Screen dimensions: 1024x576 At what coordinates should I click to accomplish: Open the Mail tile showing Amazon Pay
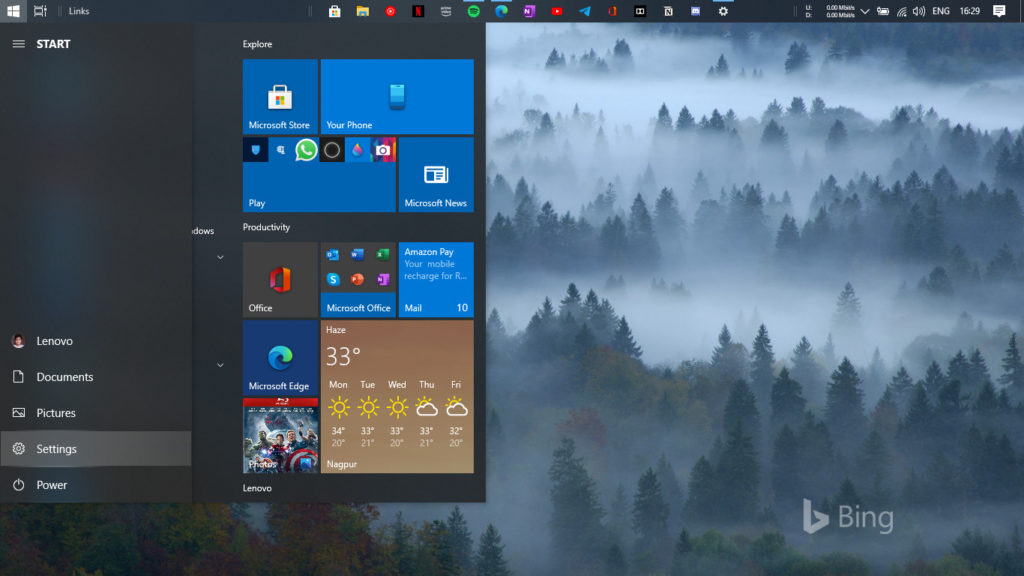[x=436, y=280]
